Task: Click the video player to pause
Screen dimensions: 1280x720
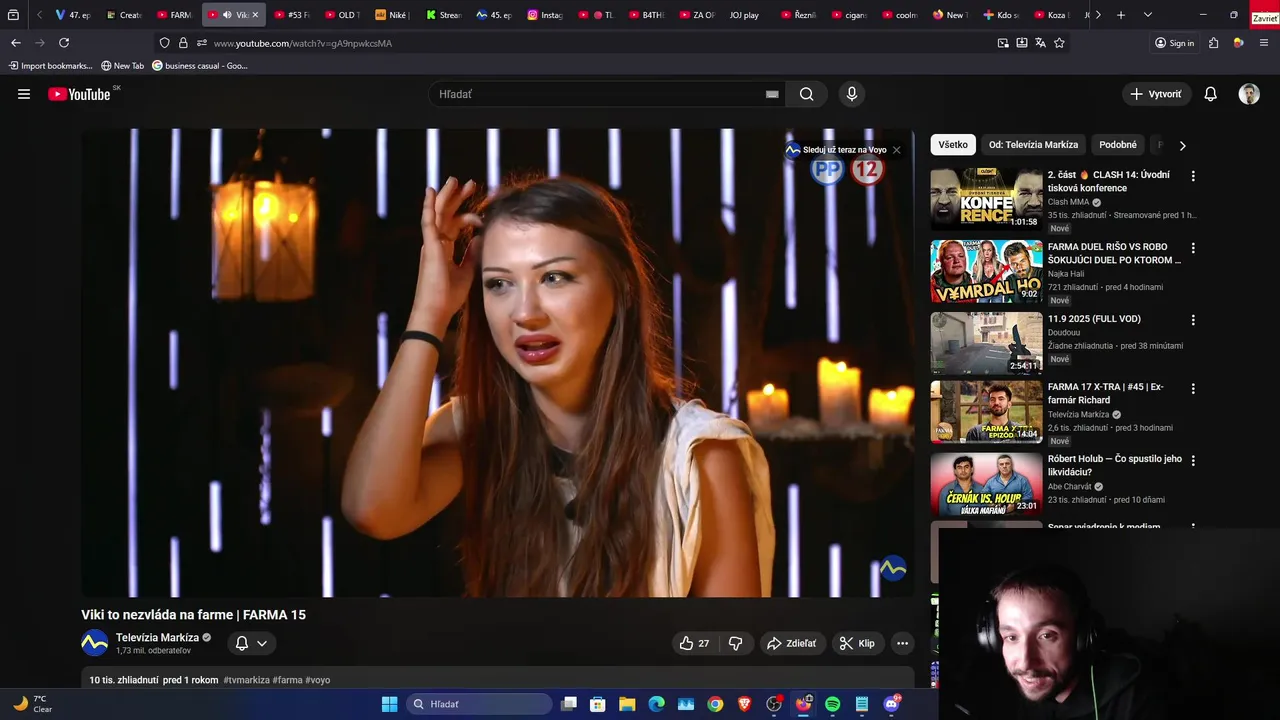Action: pyautogui.click(x=497, y=363)
